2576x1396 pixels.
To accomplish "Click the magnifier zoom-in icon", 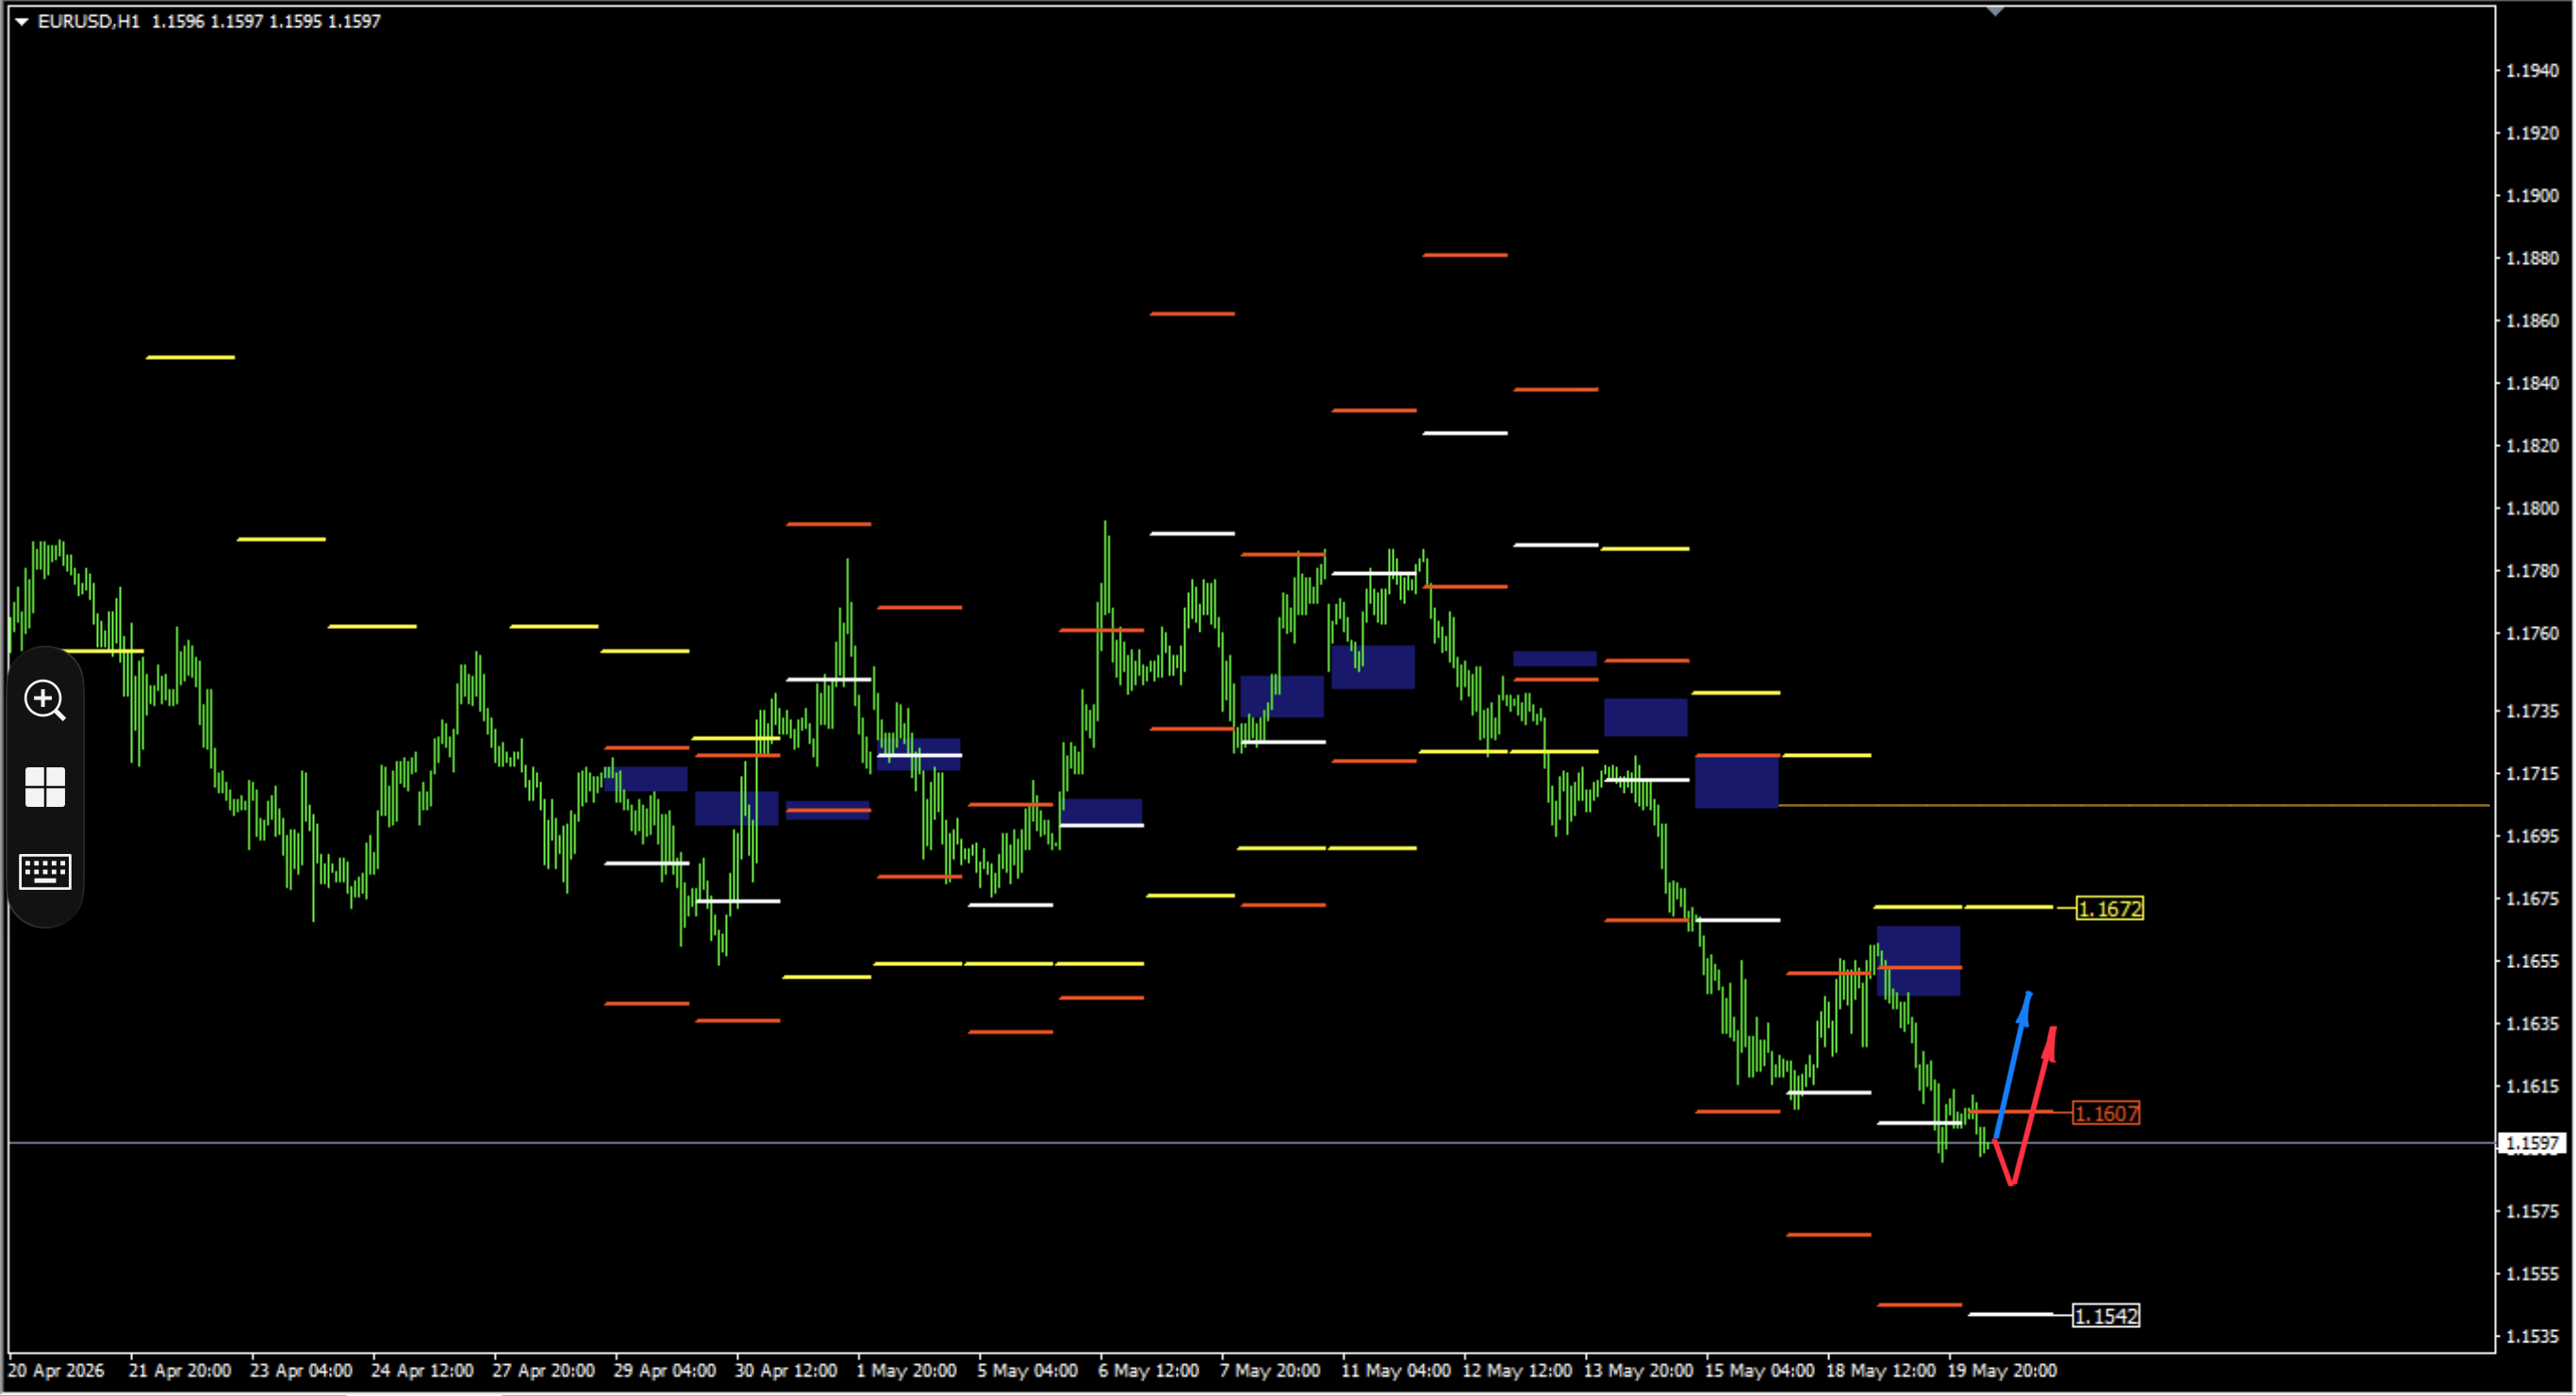I will pos(45,700).
